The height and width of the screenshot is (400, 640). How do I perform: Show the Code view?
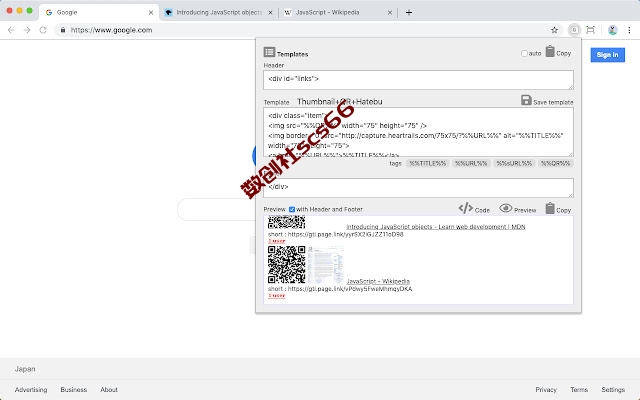(x=474, y=209)
